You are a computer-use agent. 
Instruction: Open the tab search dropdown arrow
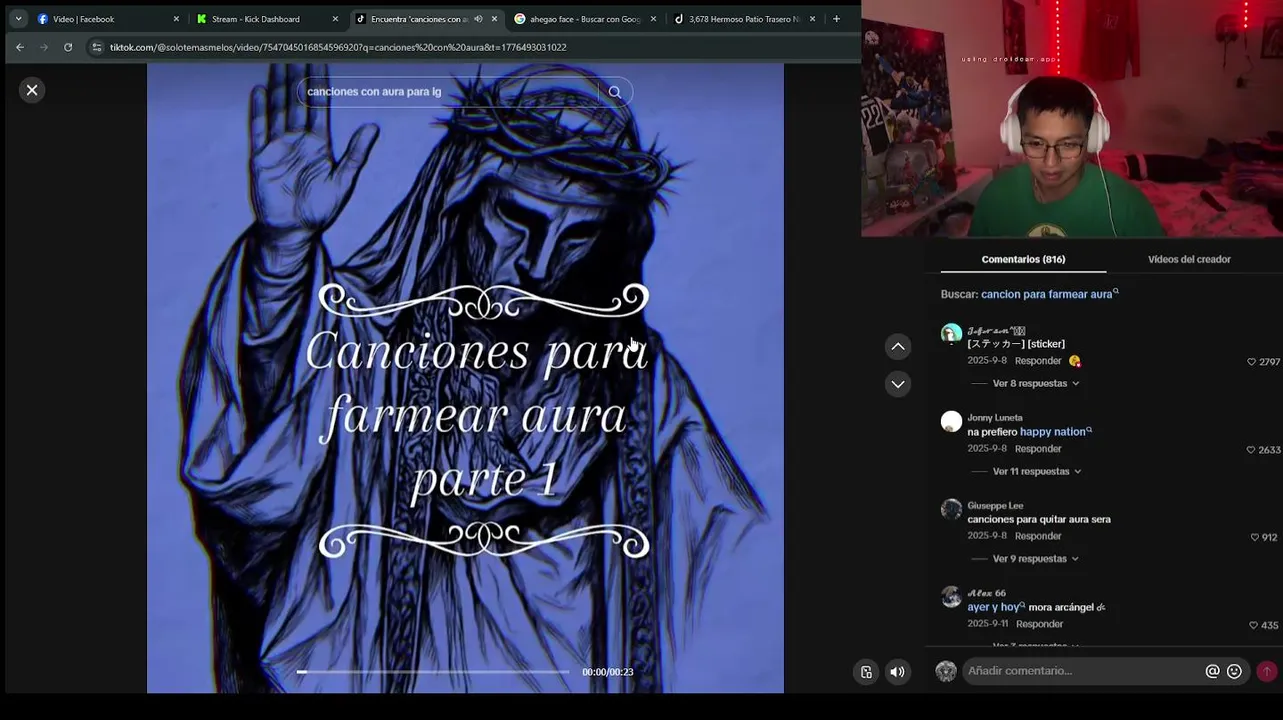(18, 19)
